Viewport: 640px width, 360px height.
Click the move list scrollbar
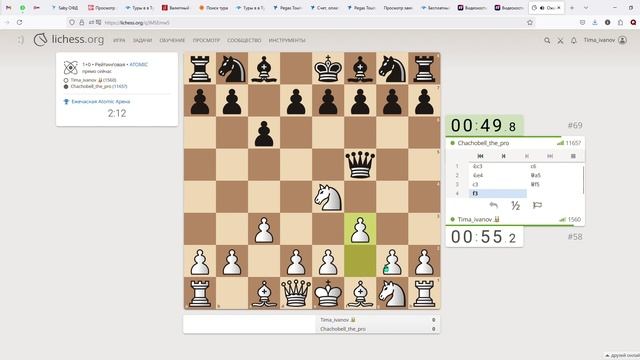pyautogui.click(x=583, y=180)
